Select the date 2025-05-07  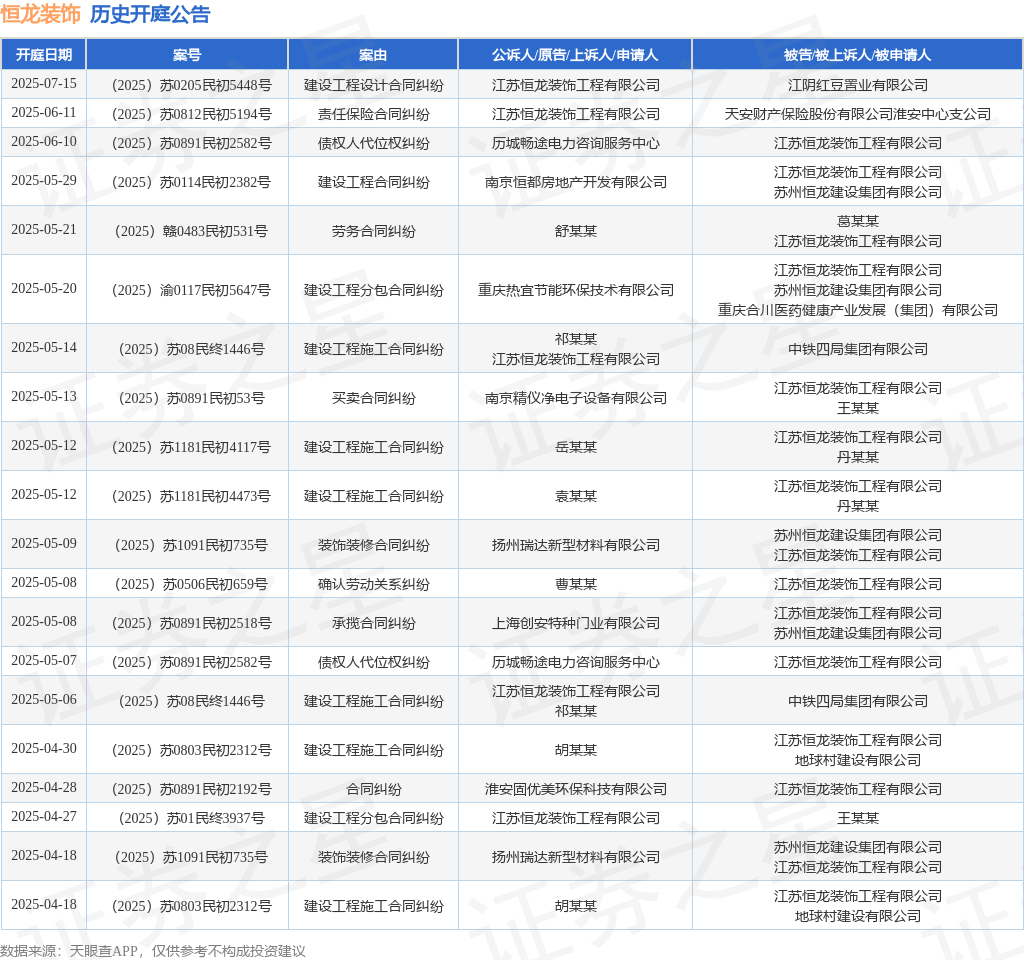point(44,660)
